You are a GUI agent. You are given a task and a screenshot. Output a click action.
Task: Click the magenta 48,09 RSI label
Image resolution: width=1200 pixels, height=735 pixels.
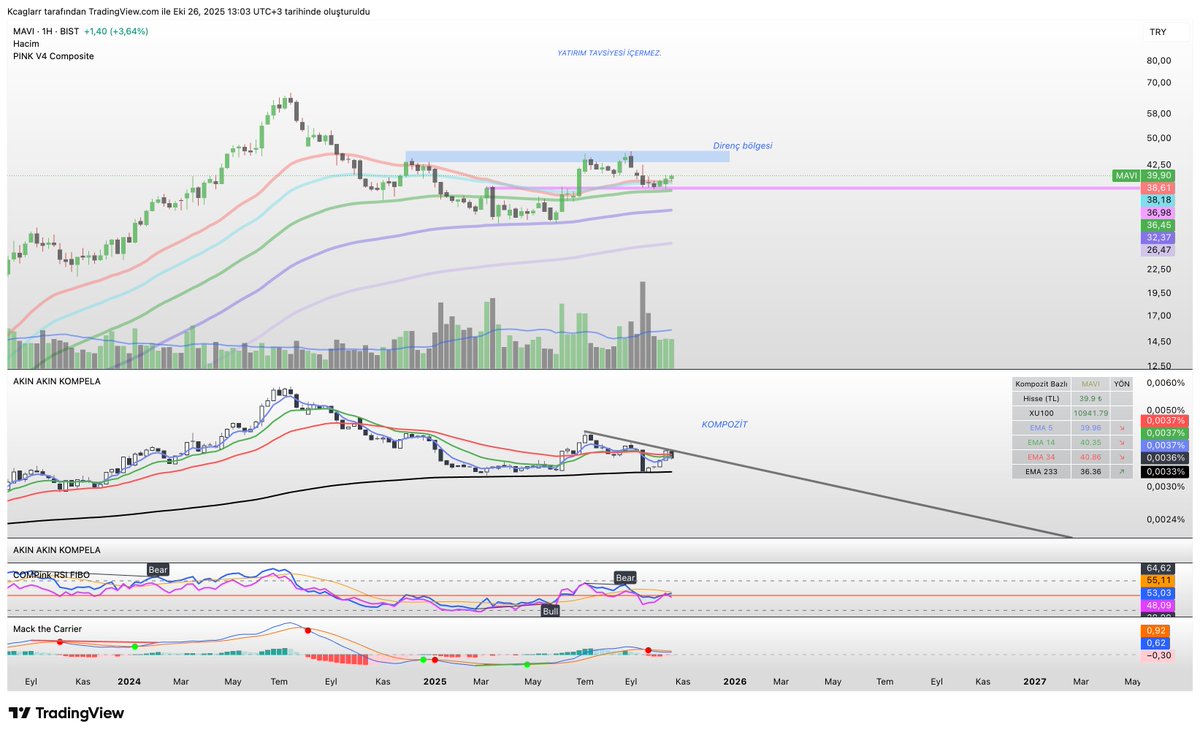[1157, 605]
